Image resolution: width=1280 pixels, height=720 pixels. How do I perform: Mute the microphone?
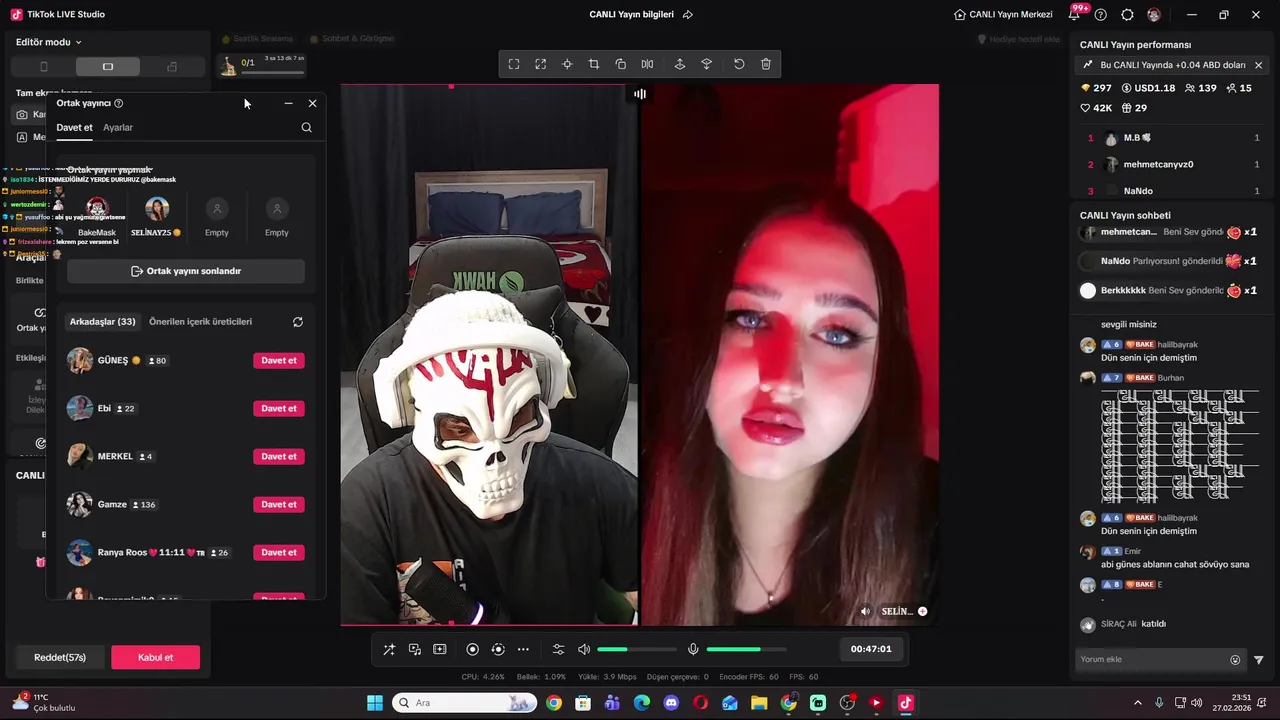coord(693,649)
